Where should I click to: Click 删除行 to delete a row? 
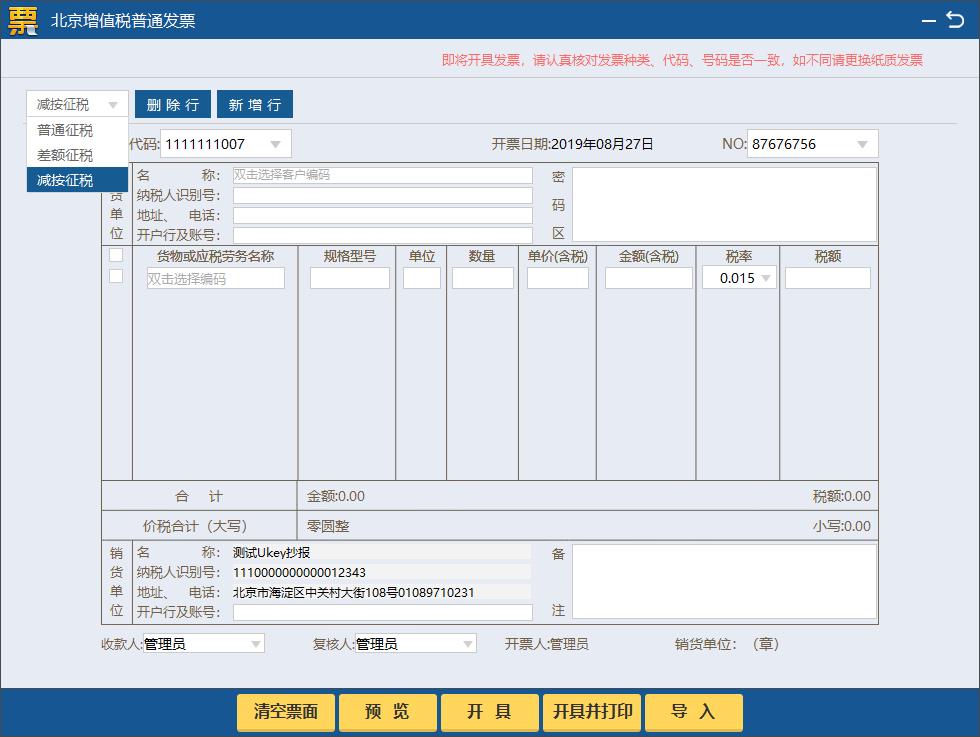(x=172, y=103)
